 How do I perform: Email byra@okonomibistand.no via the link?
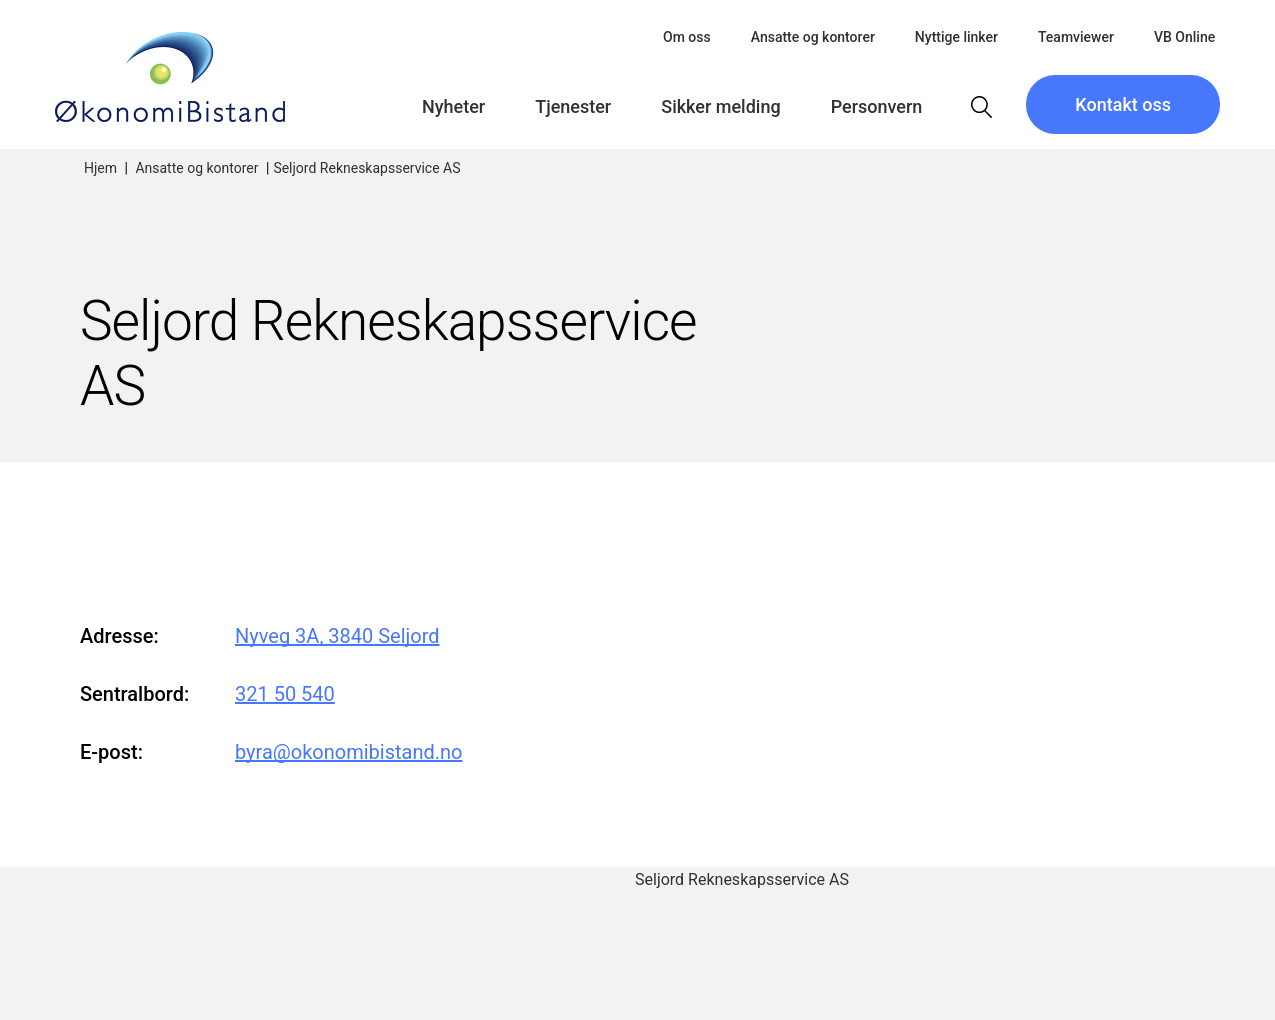pyautogui.click(x=348, y=752)
